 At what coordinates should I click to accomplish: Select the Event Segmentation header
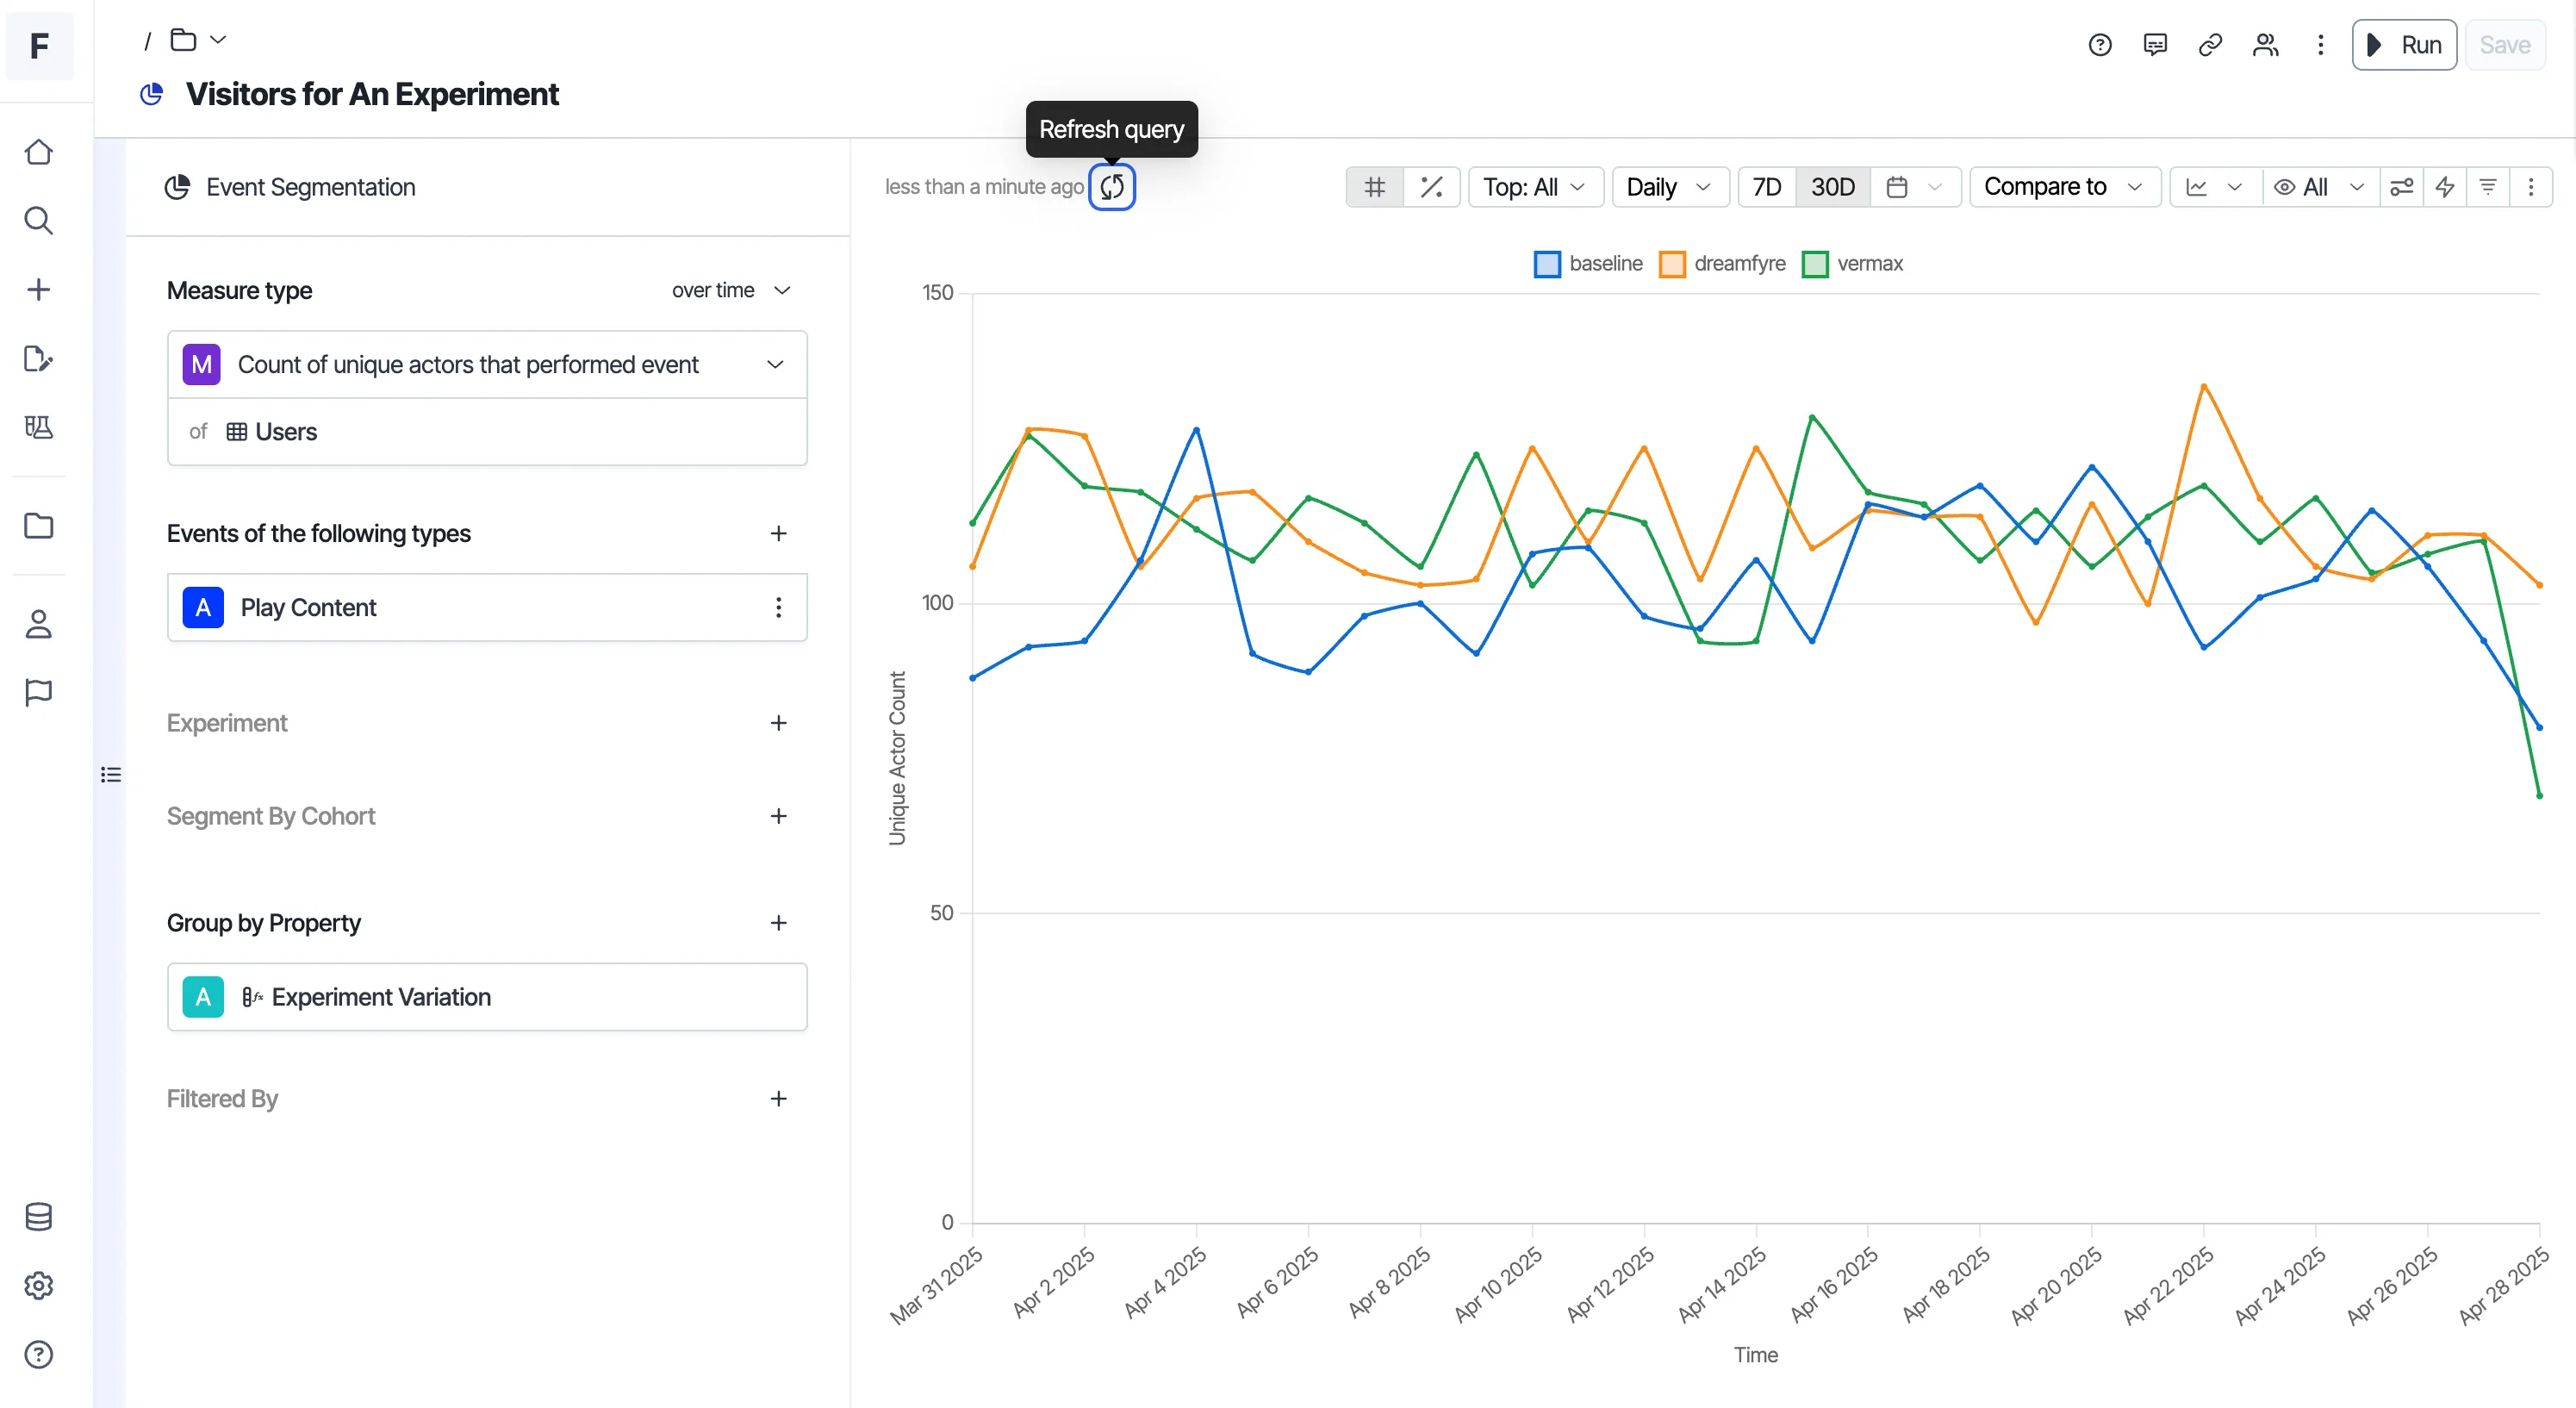[x=290, y=187]
